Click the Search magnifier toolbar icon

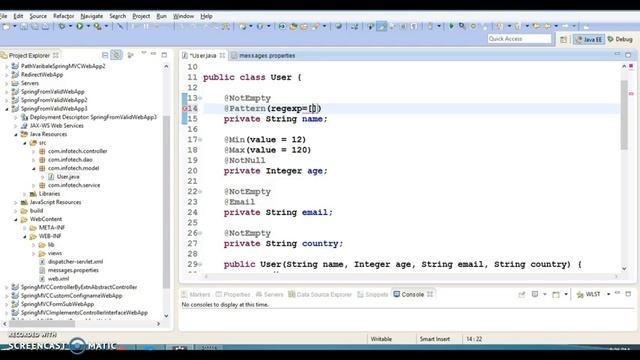[462, 27]
